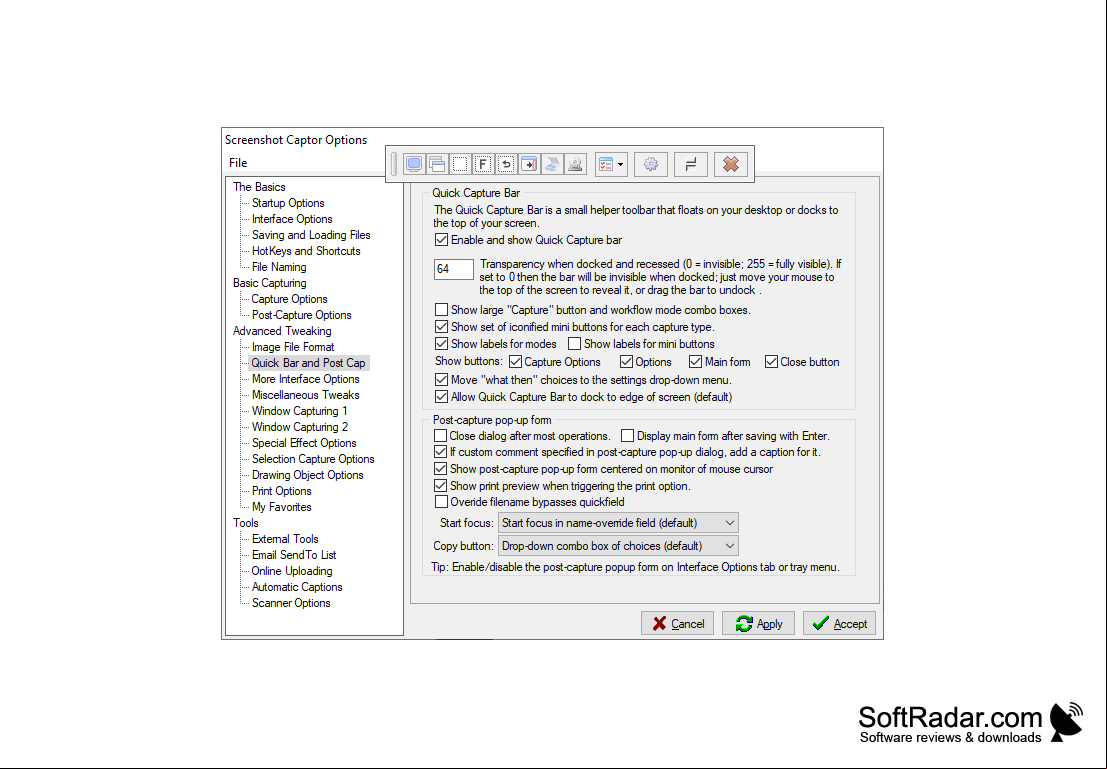Screen dimensions: 1107x769
Task: Select the region capture icon
Action: pyautogui.click(x=460, y=165)
